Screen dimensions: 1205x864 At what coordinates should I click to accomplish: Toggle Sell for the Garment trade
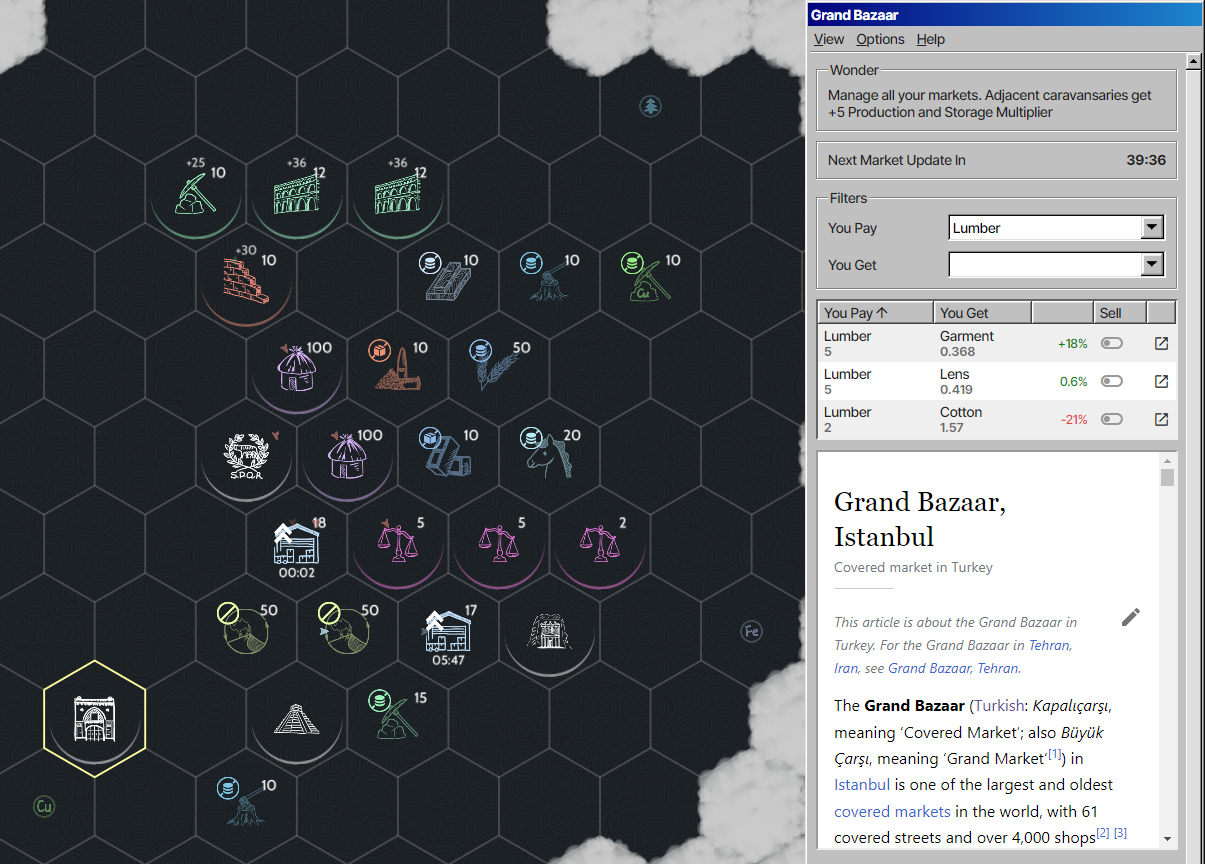[1111, 343]
